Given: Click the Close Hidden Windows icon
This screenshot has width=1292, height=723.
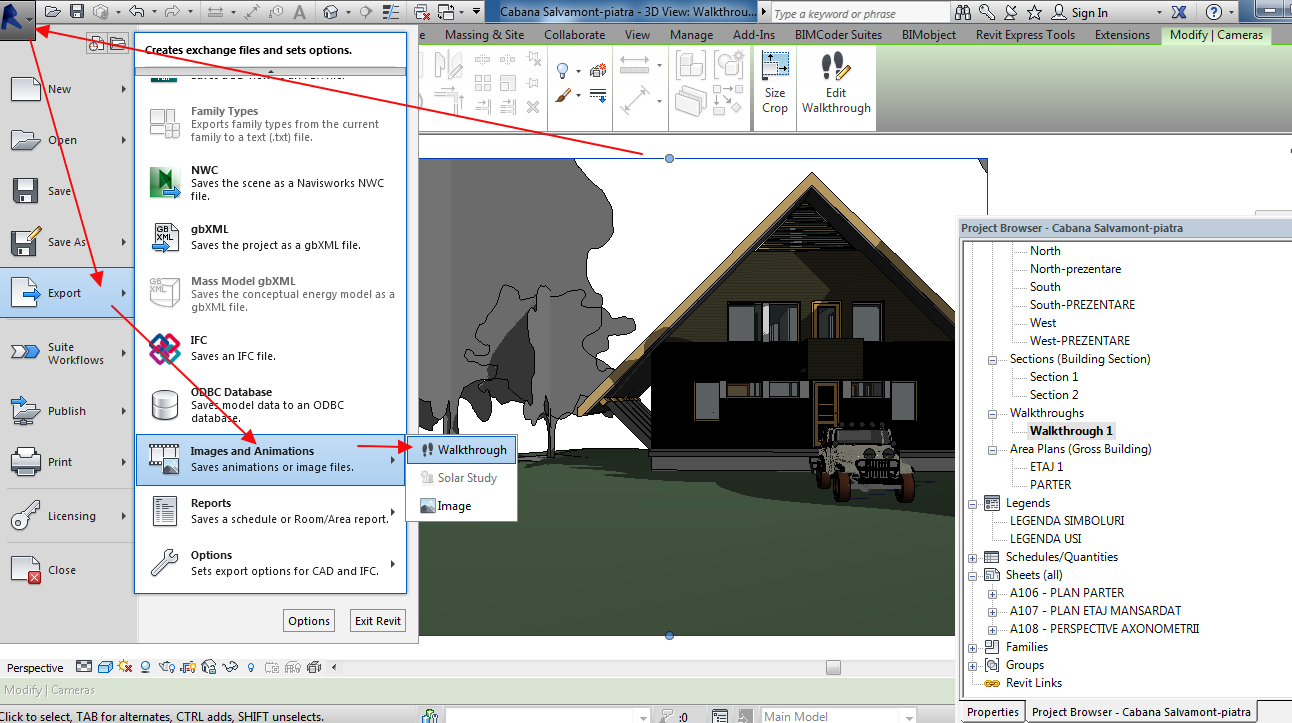Looking at the screenshot, I should click(x=422, y=12).
